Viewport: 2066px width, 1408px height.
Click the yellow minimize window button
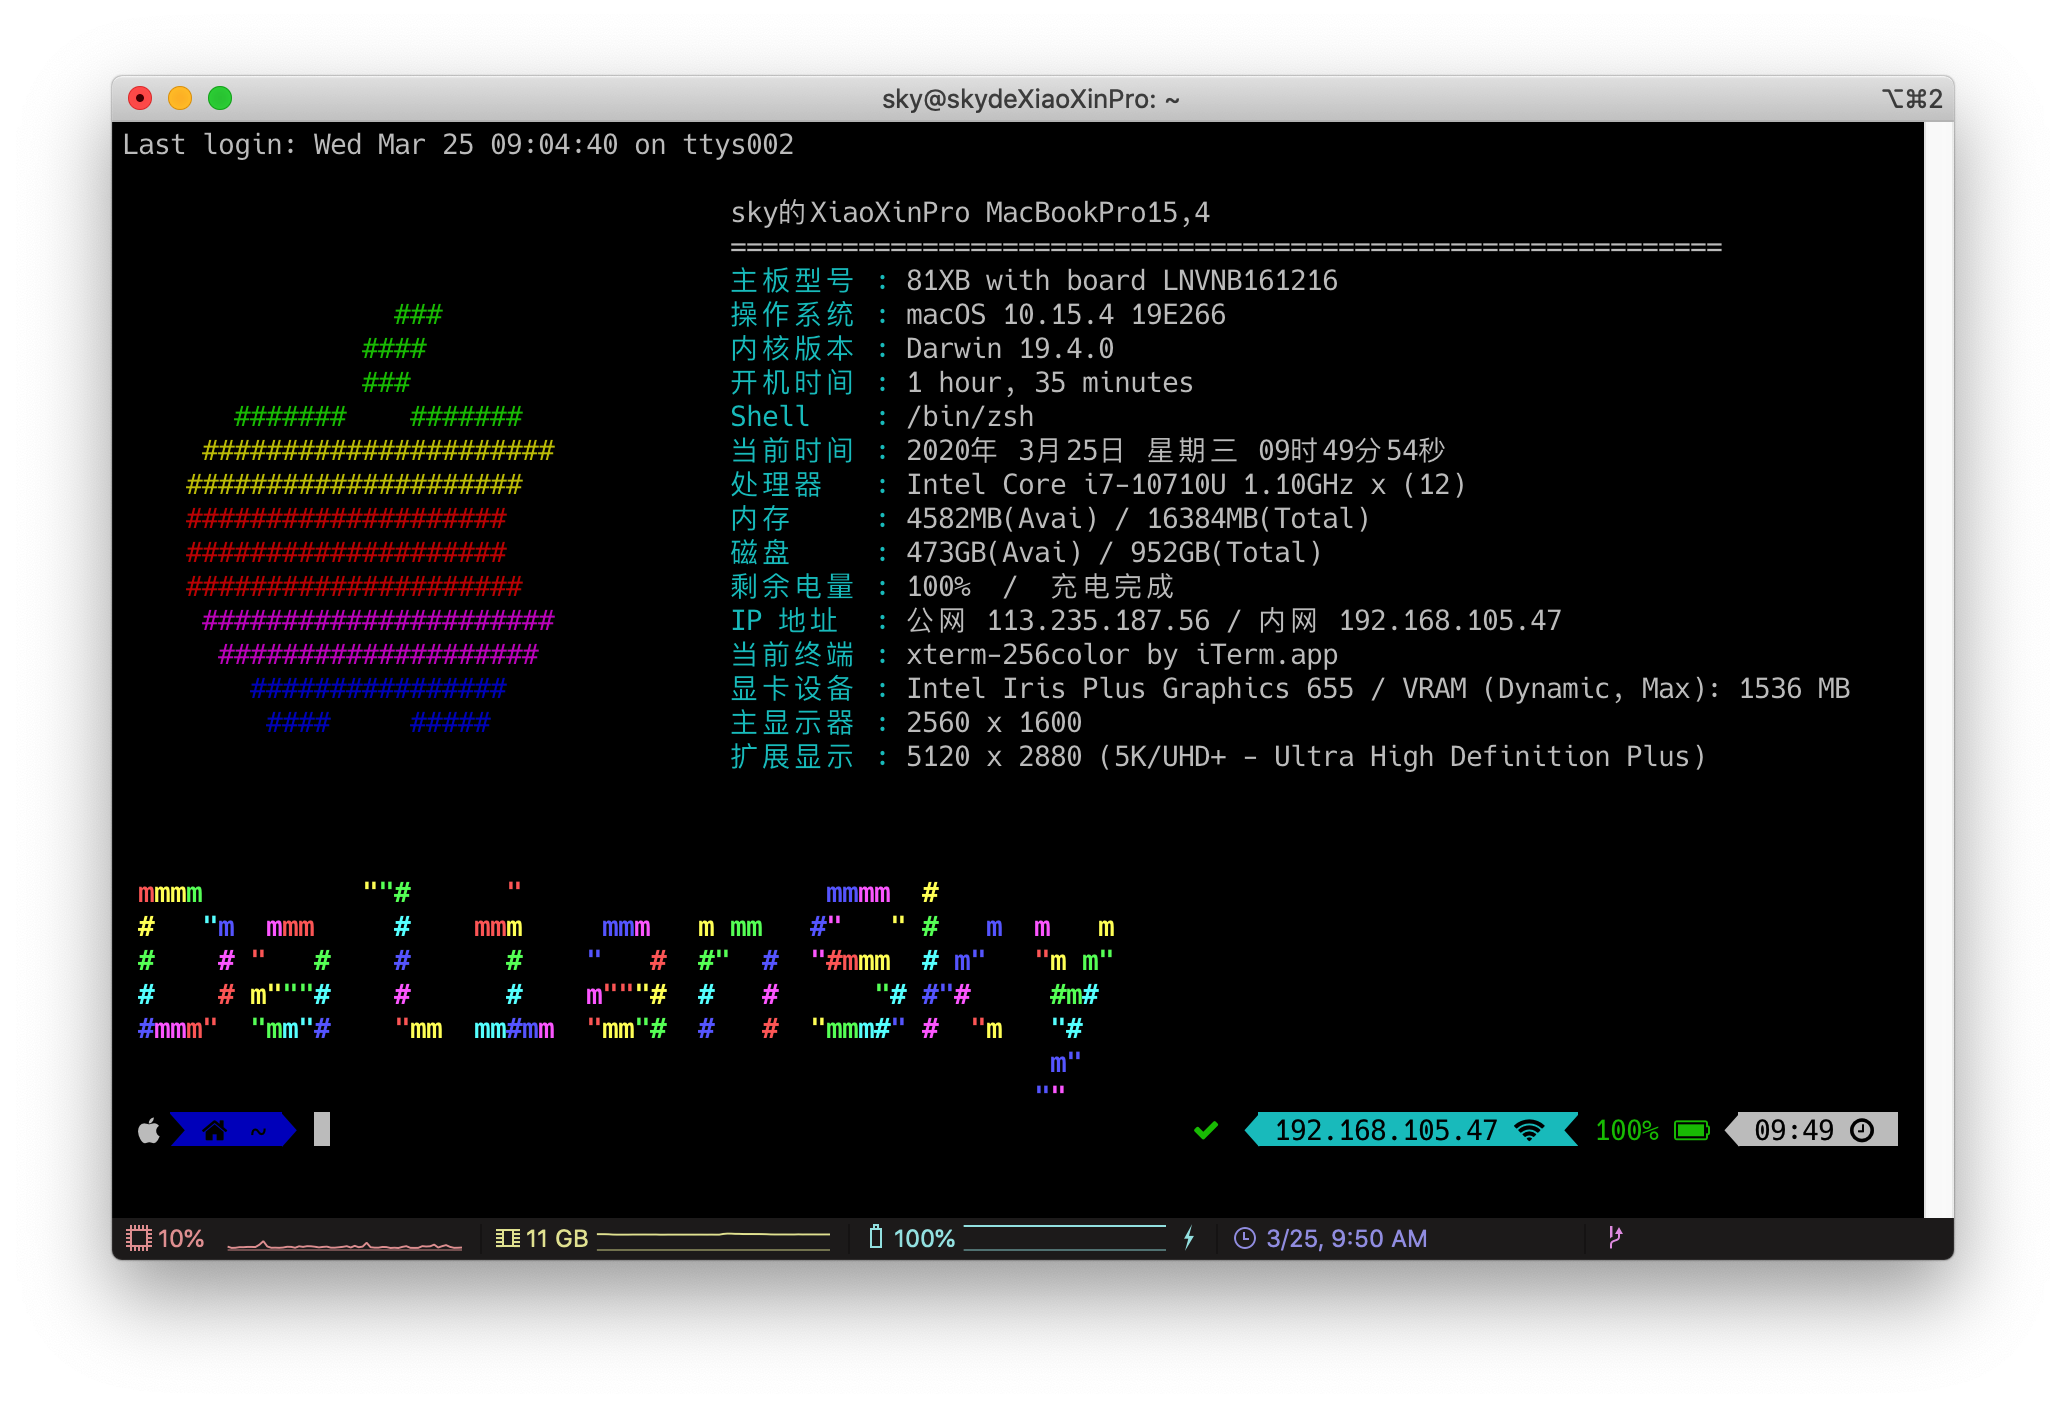coord(180,98)
